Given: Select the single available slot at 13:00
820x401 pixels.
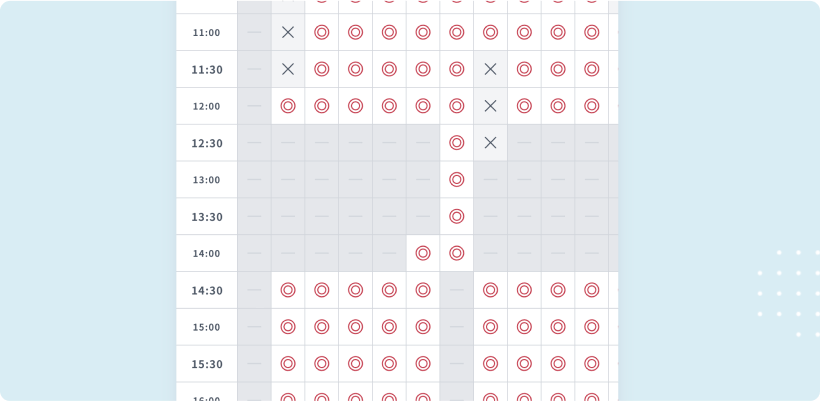Looking at the screenshot, I should click(457, 179).
